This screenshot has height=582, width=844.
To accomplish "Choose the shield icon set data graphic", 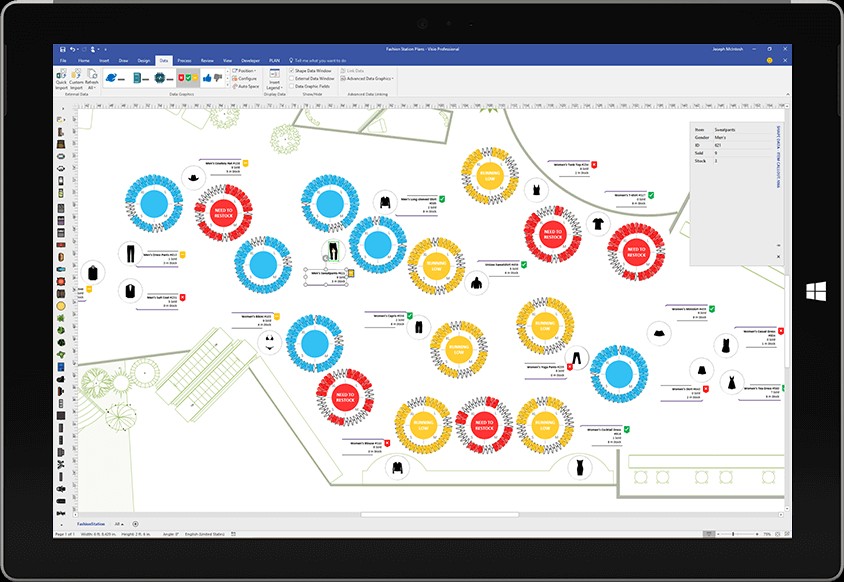I will pyautogui.click(x=186, y=78).
